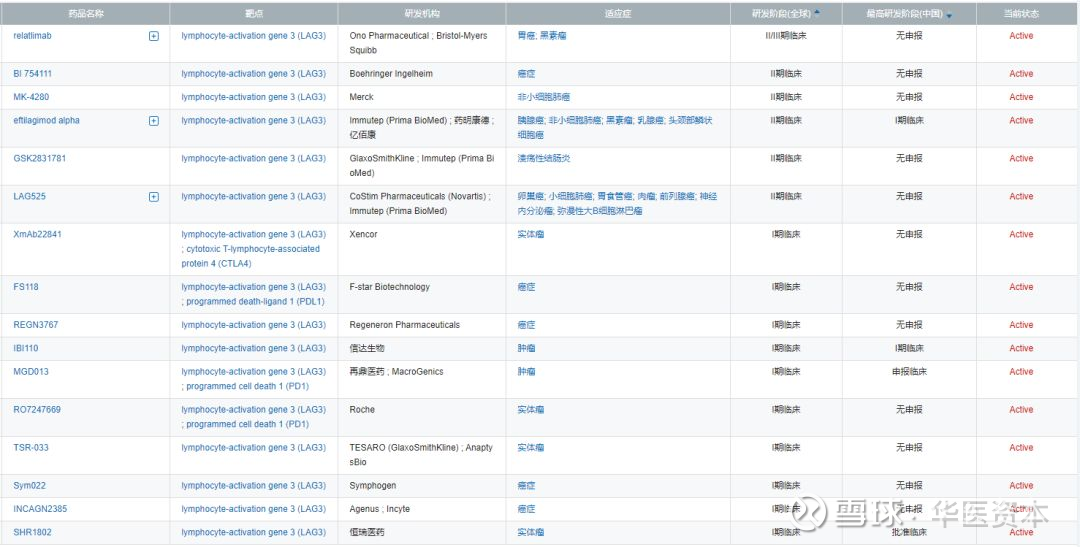Open the IBI110 drug link
1080x547 pixels.
26,348
